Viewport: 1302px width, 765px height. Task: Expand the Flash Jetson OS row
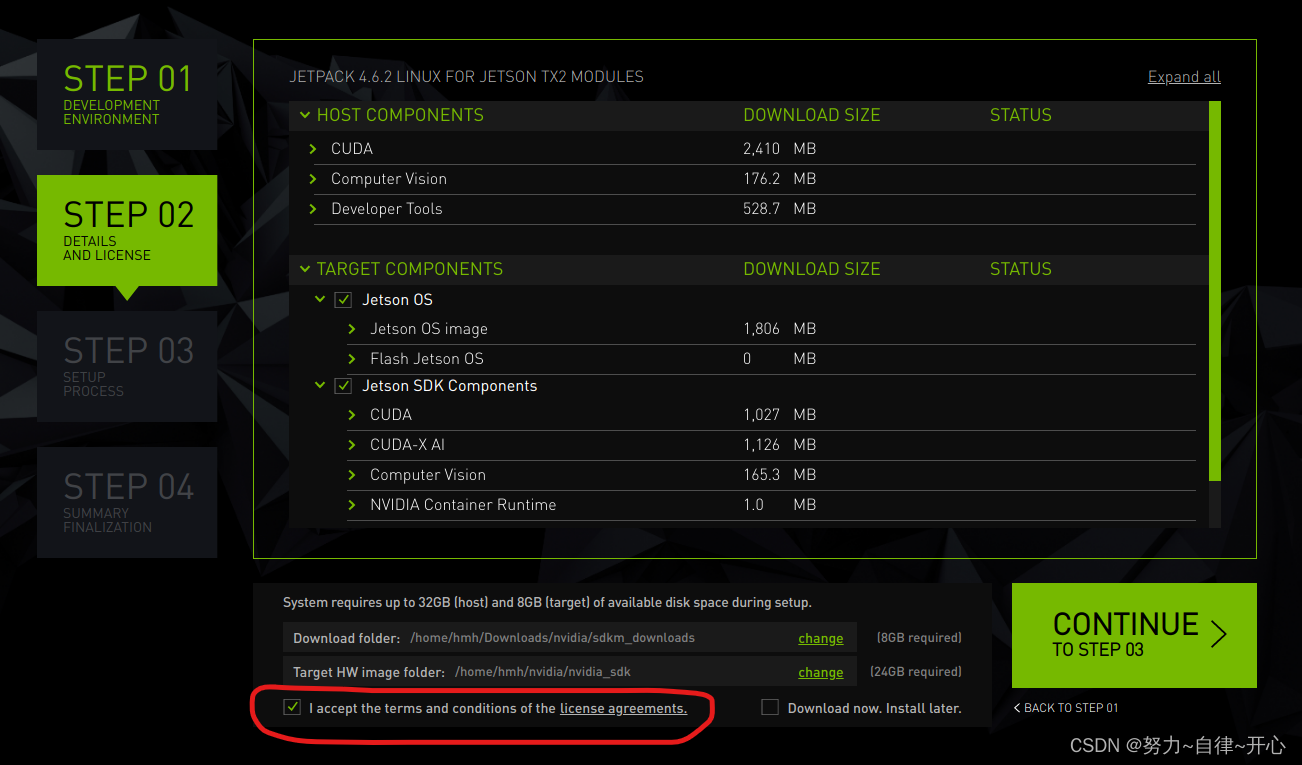352,359
